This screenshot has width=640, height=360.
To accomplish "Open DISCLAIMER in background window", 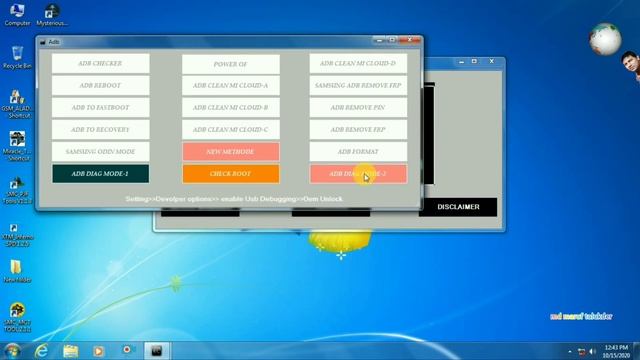I will pos(458,207).
